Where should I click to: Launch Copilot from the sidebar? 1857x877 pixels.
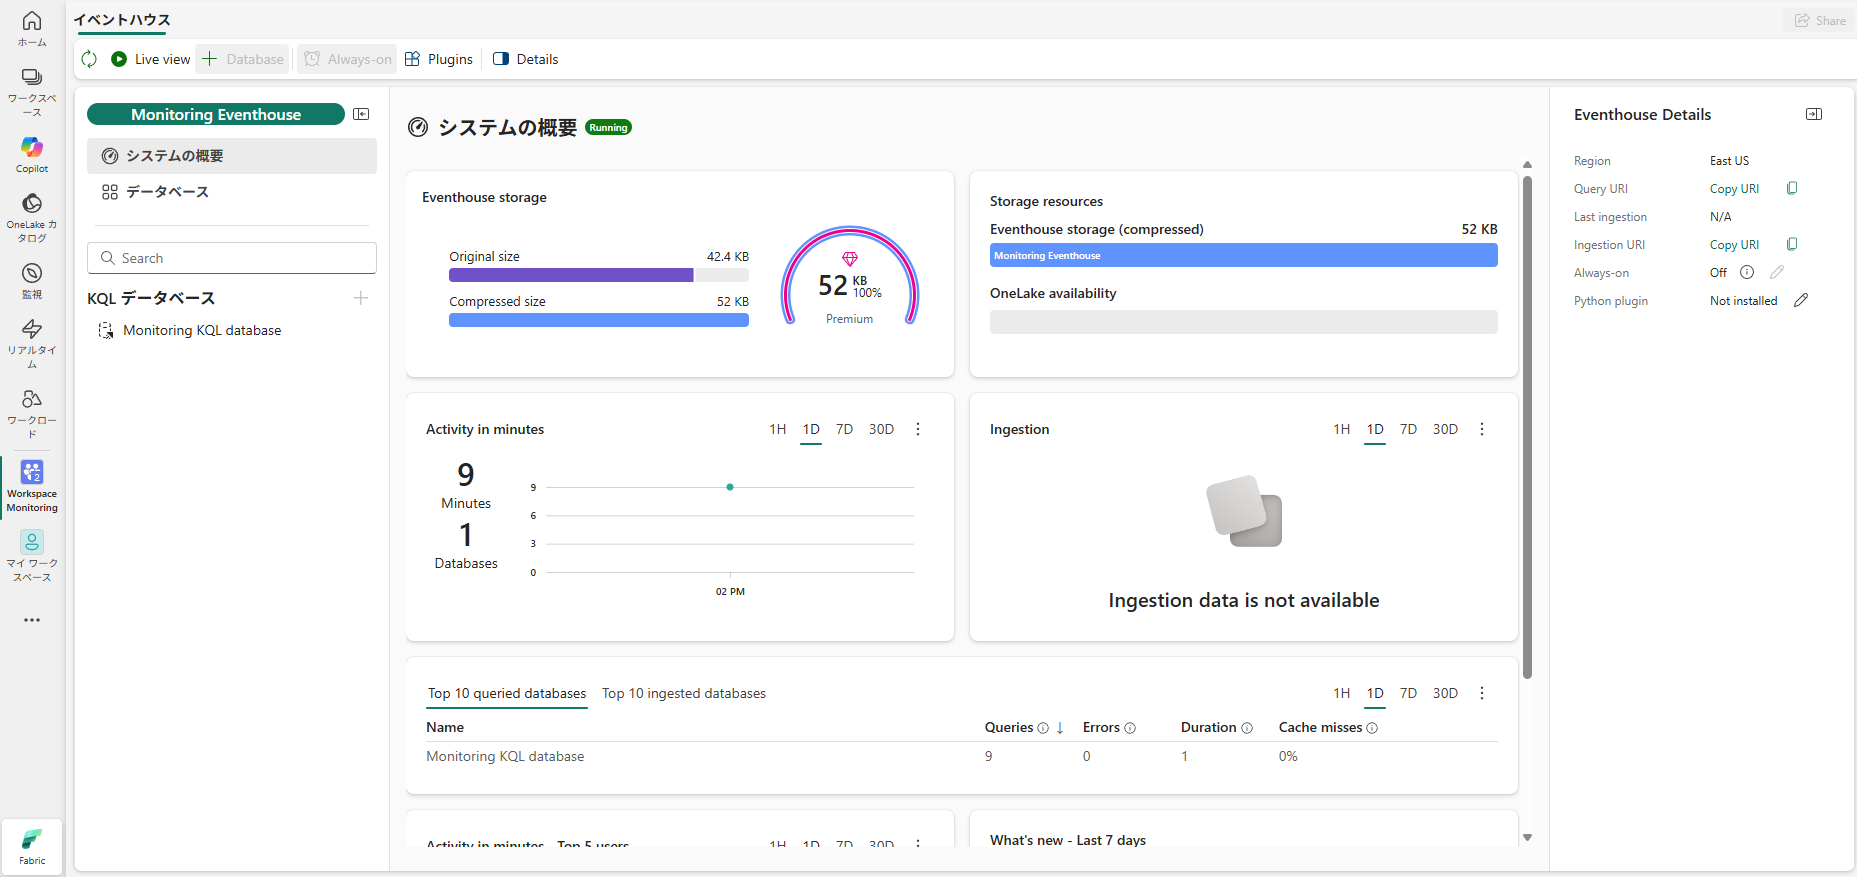tap(32, 155)
